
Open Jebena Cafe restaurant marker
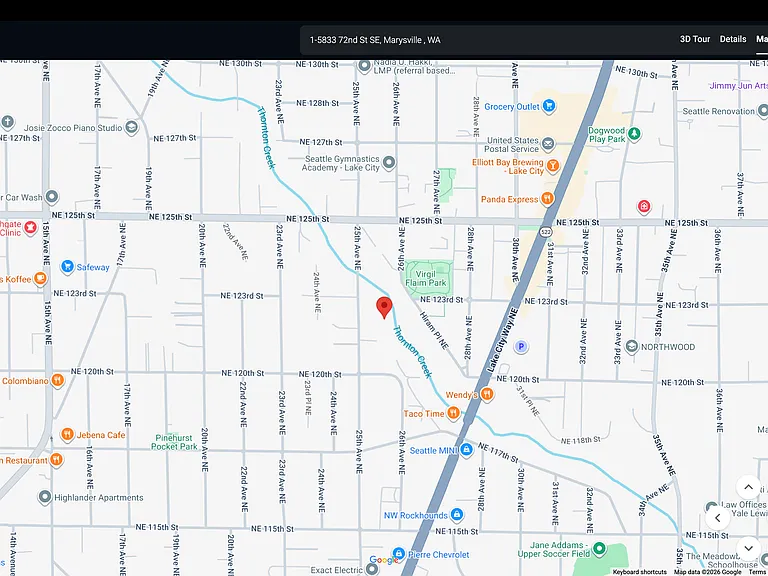(x=67, y=434)
